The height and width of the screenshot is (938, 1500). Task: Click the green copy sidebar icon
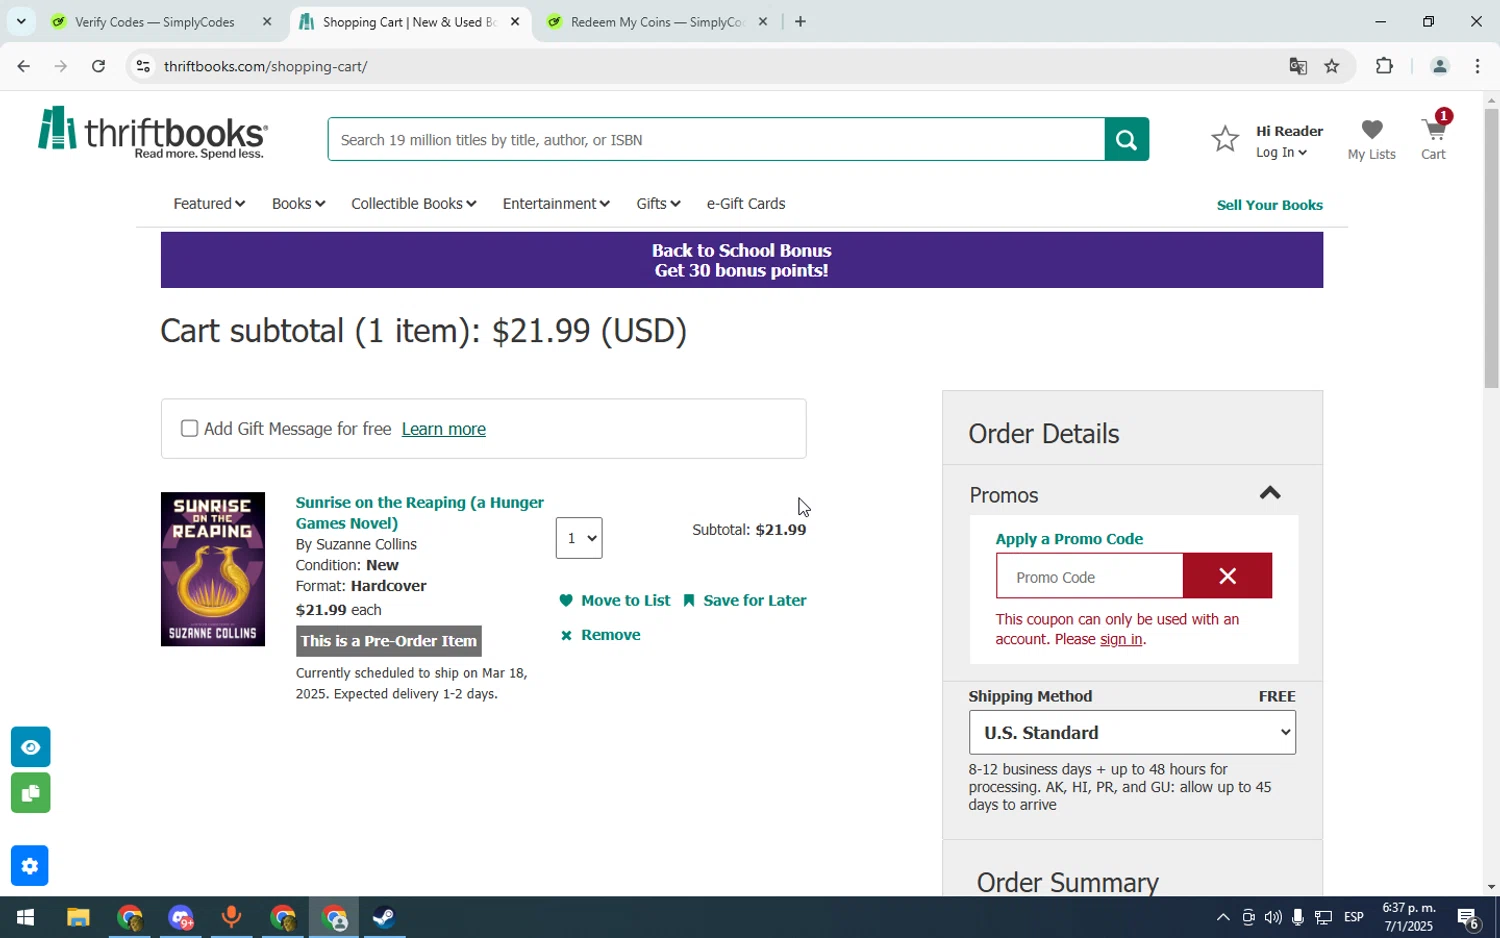point(30,793)
